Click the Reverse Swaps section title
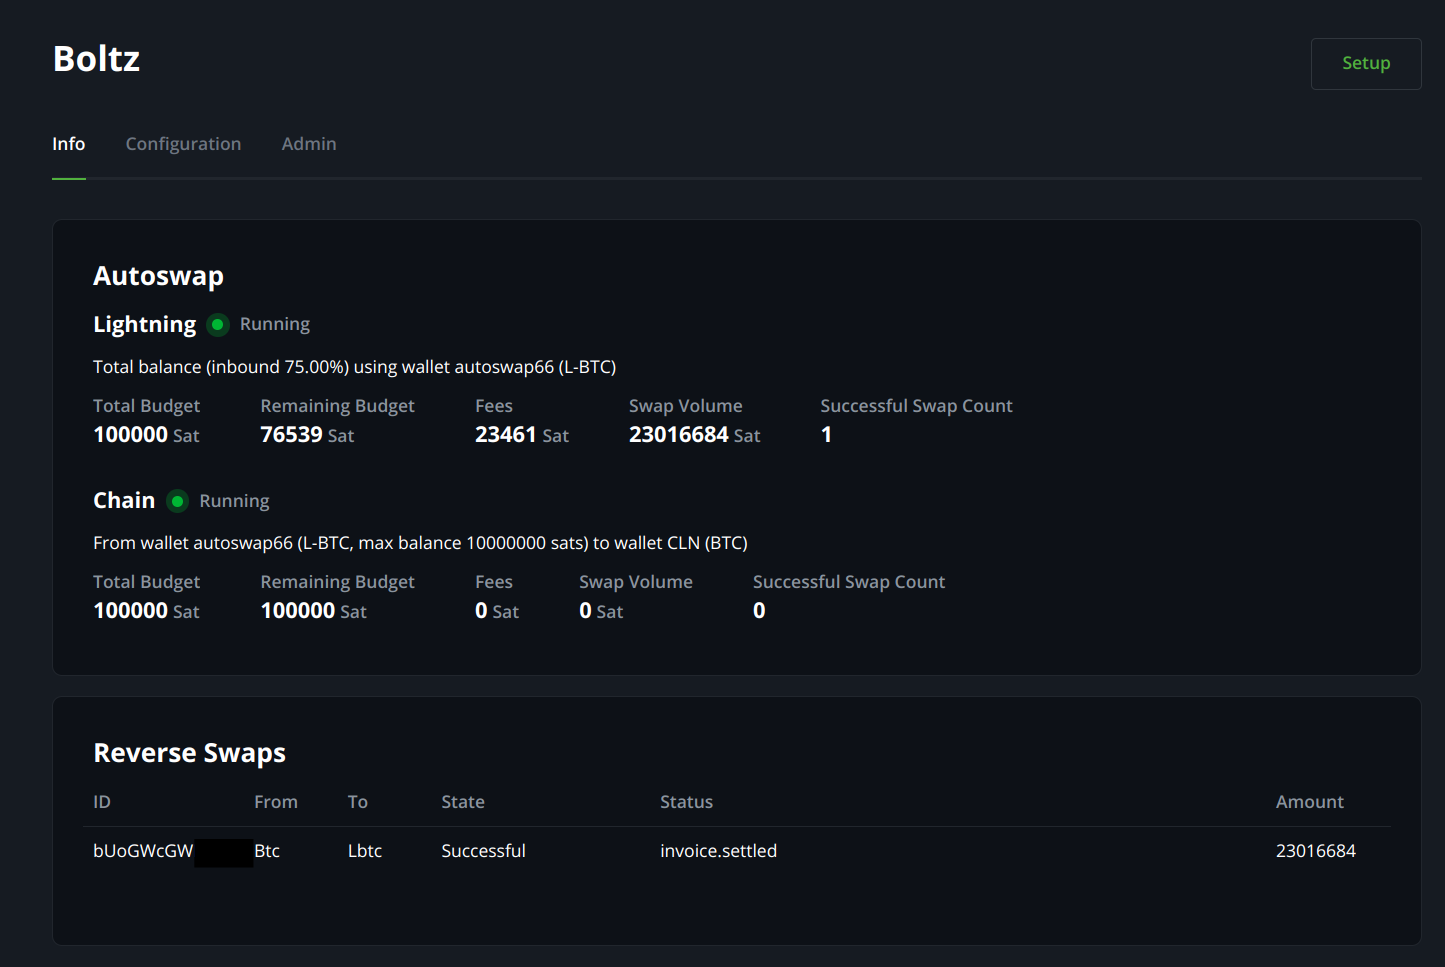Screen dimensions: 1445x967 coord(189,753)
